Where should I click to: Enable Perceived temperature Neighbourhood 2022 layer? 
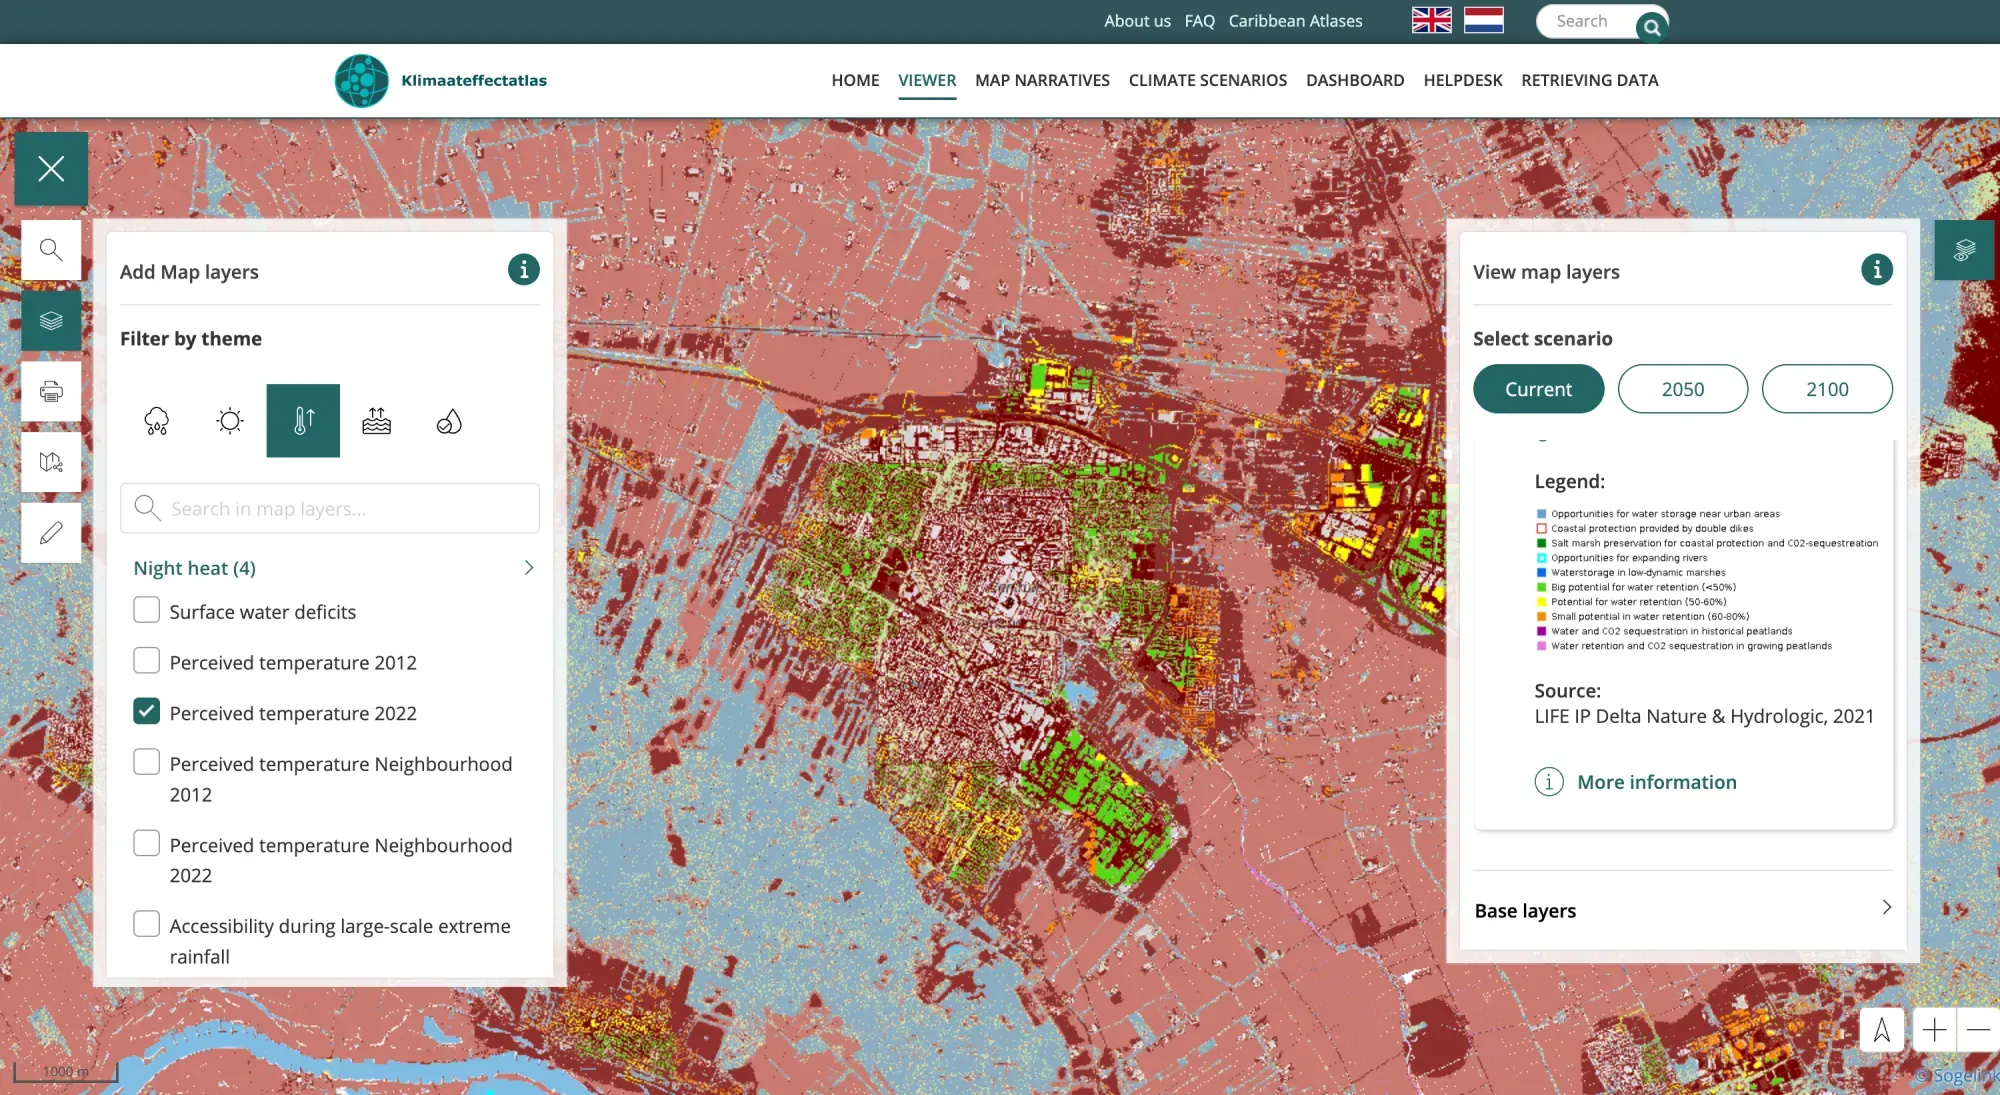147,843
